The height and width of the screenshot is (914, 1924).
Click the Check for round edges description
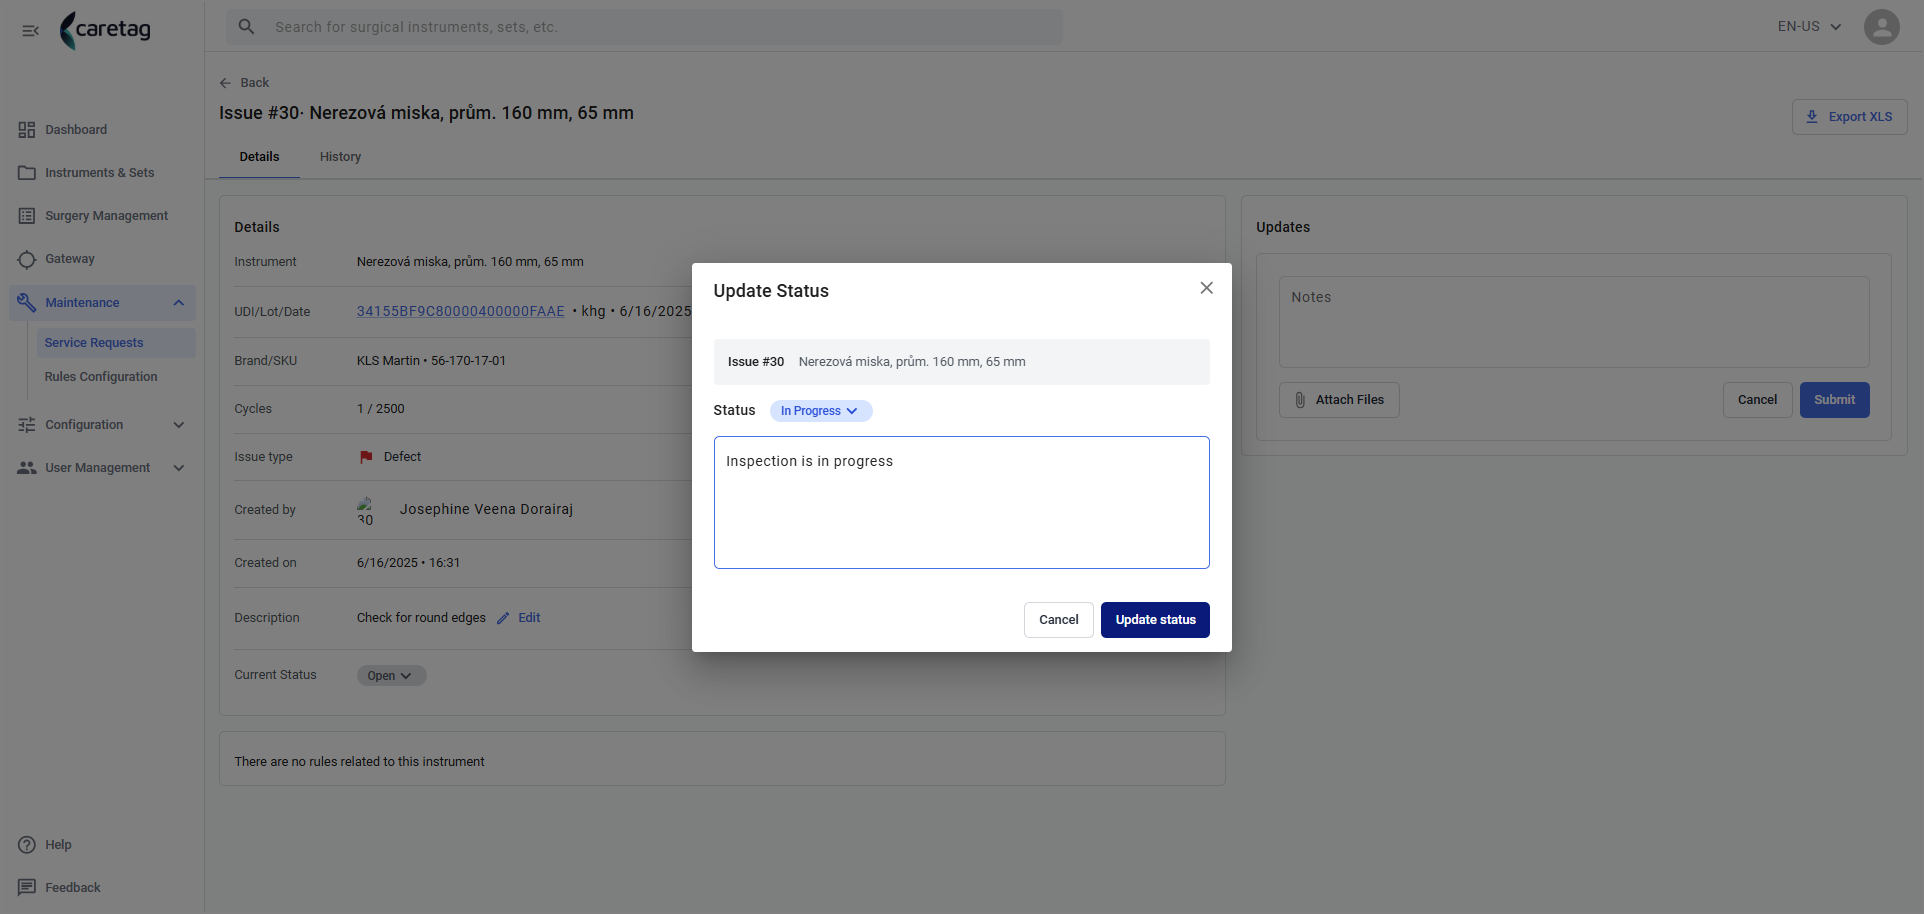[x=421, y=618]
